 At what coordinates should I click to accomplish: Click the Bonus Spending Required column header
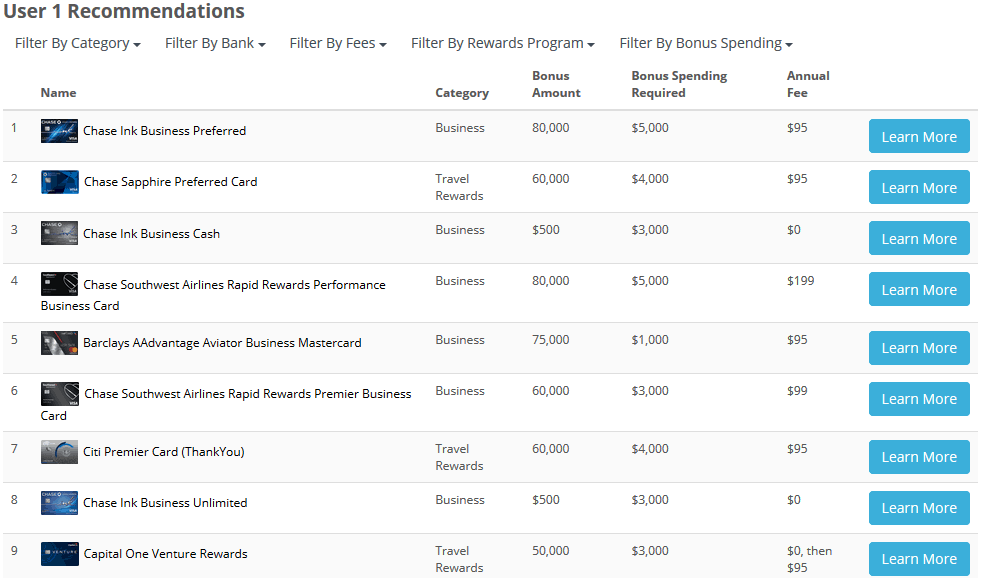679,84
